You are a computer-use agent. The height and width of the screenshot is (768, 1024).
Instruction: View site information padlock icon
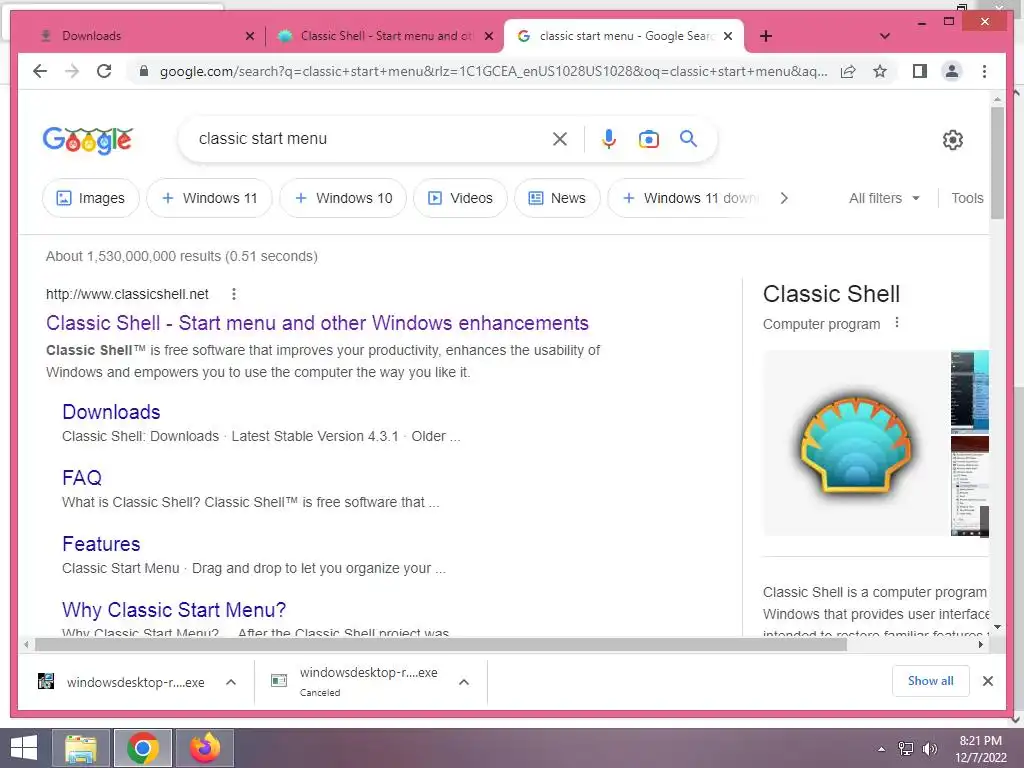coord(144,71)
